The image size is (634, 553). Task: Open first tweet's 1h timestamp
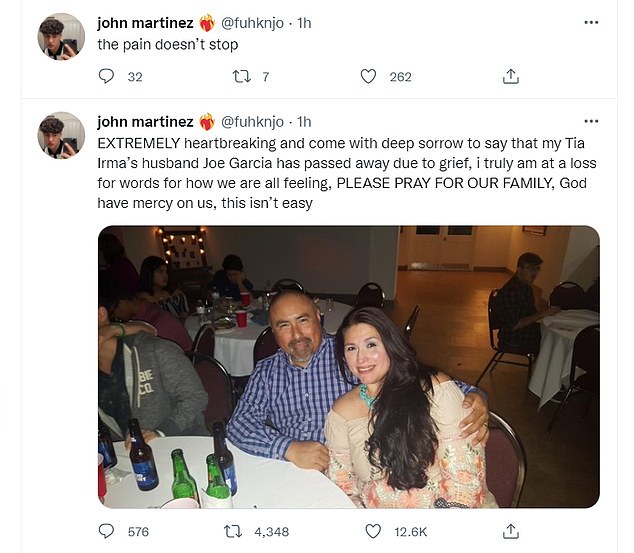[305, 22]
